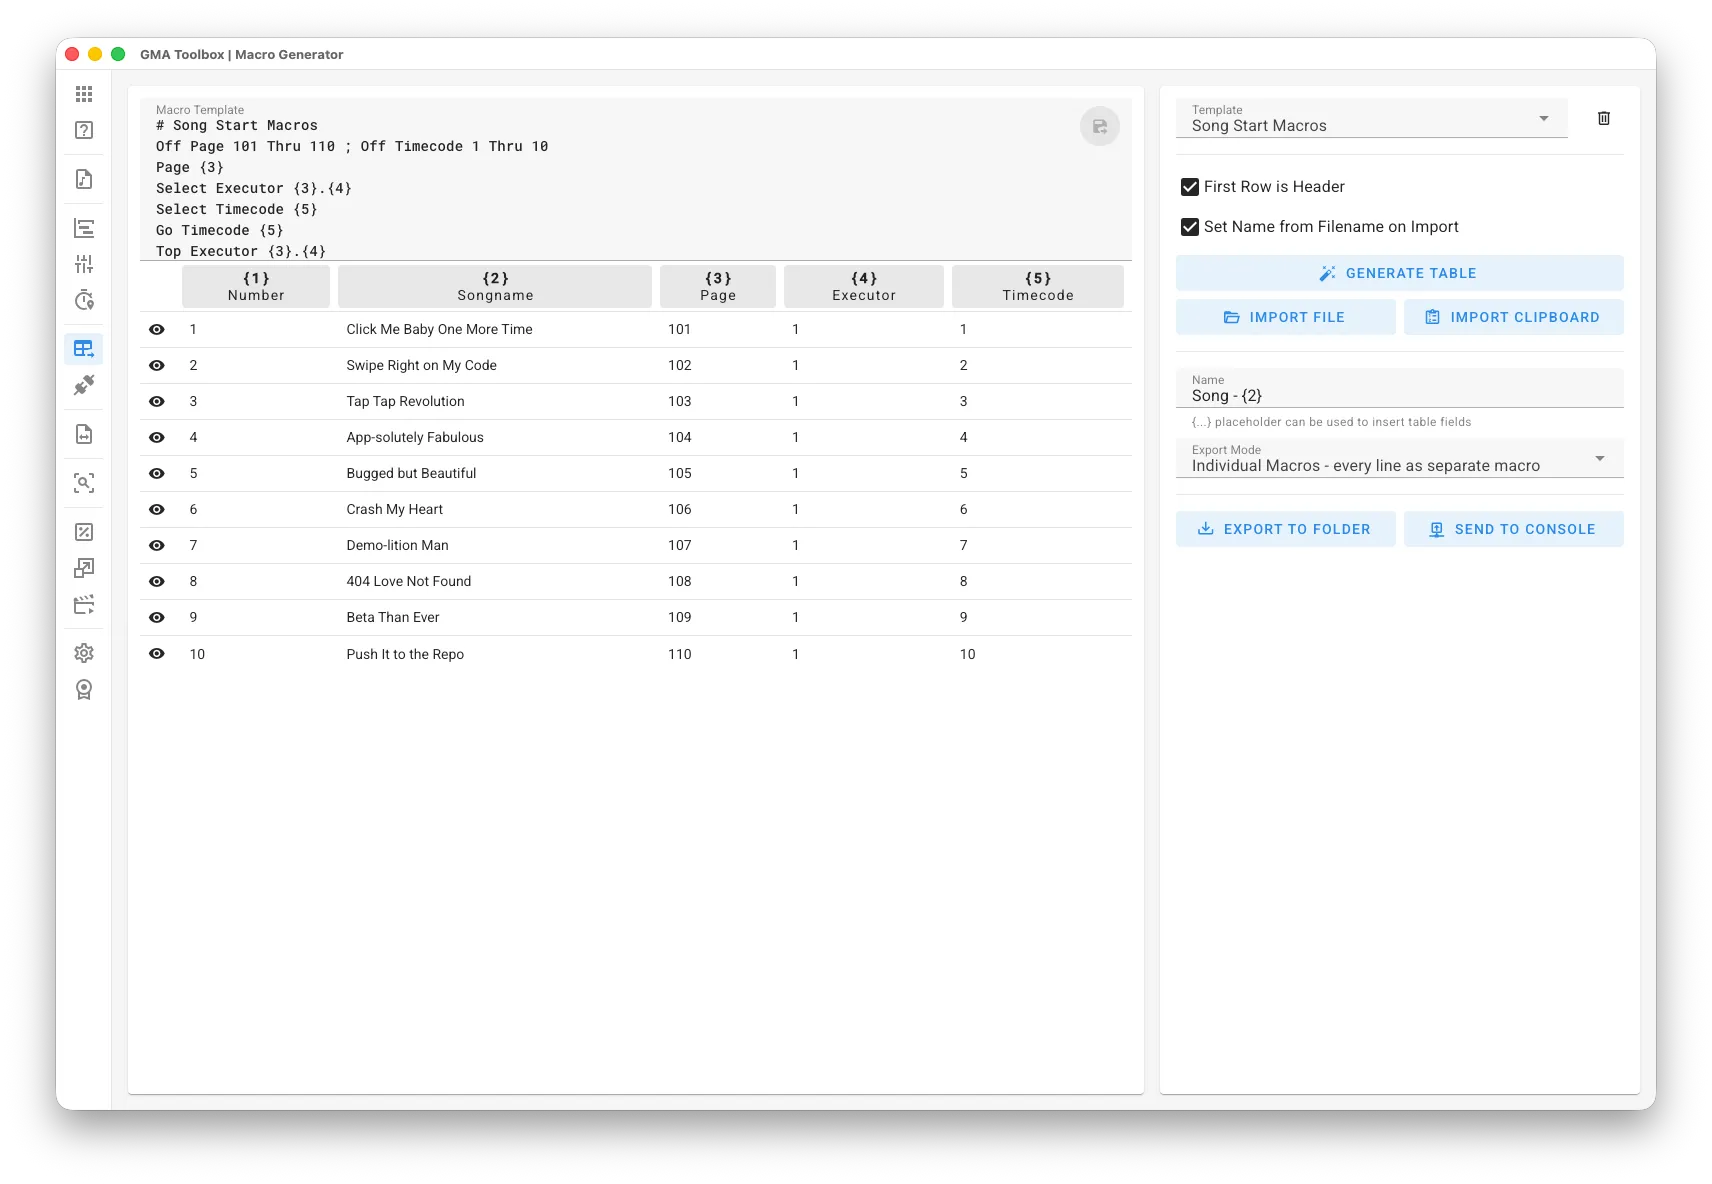The image size is (1712, 1184).
Task: Open the settings gear in sidebar
Action: point(84,653)
